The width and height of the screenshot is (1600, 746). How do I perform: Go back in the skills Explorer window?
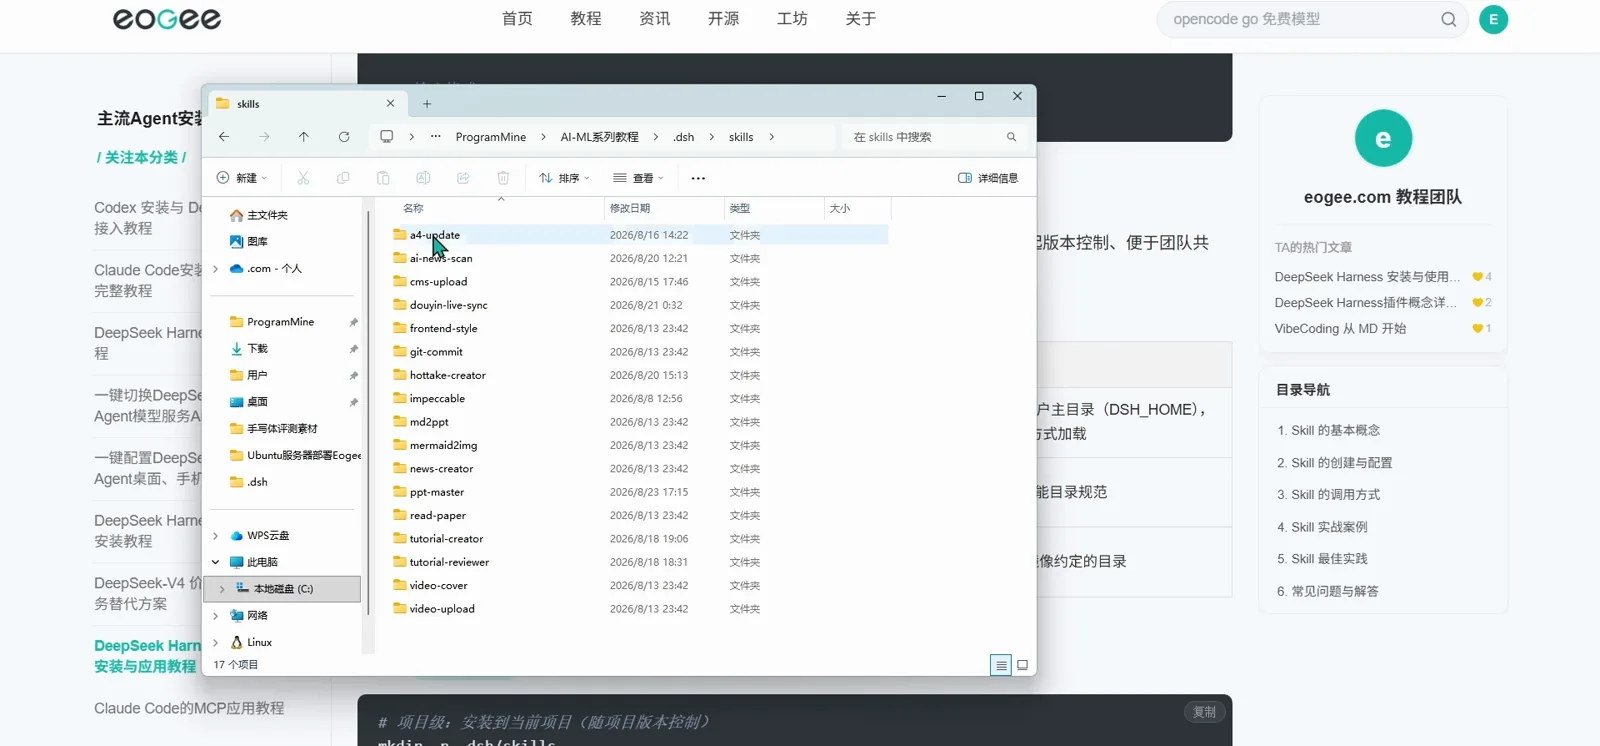point(224,137)
